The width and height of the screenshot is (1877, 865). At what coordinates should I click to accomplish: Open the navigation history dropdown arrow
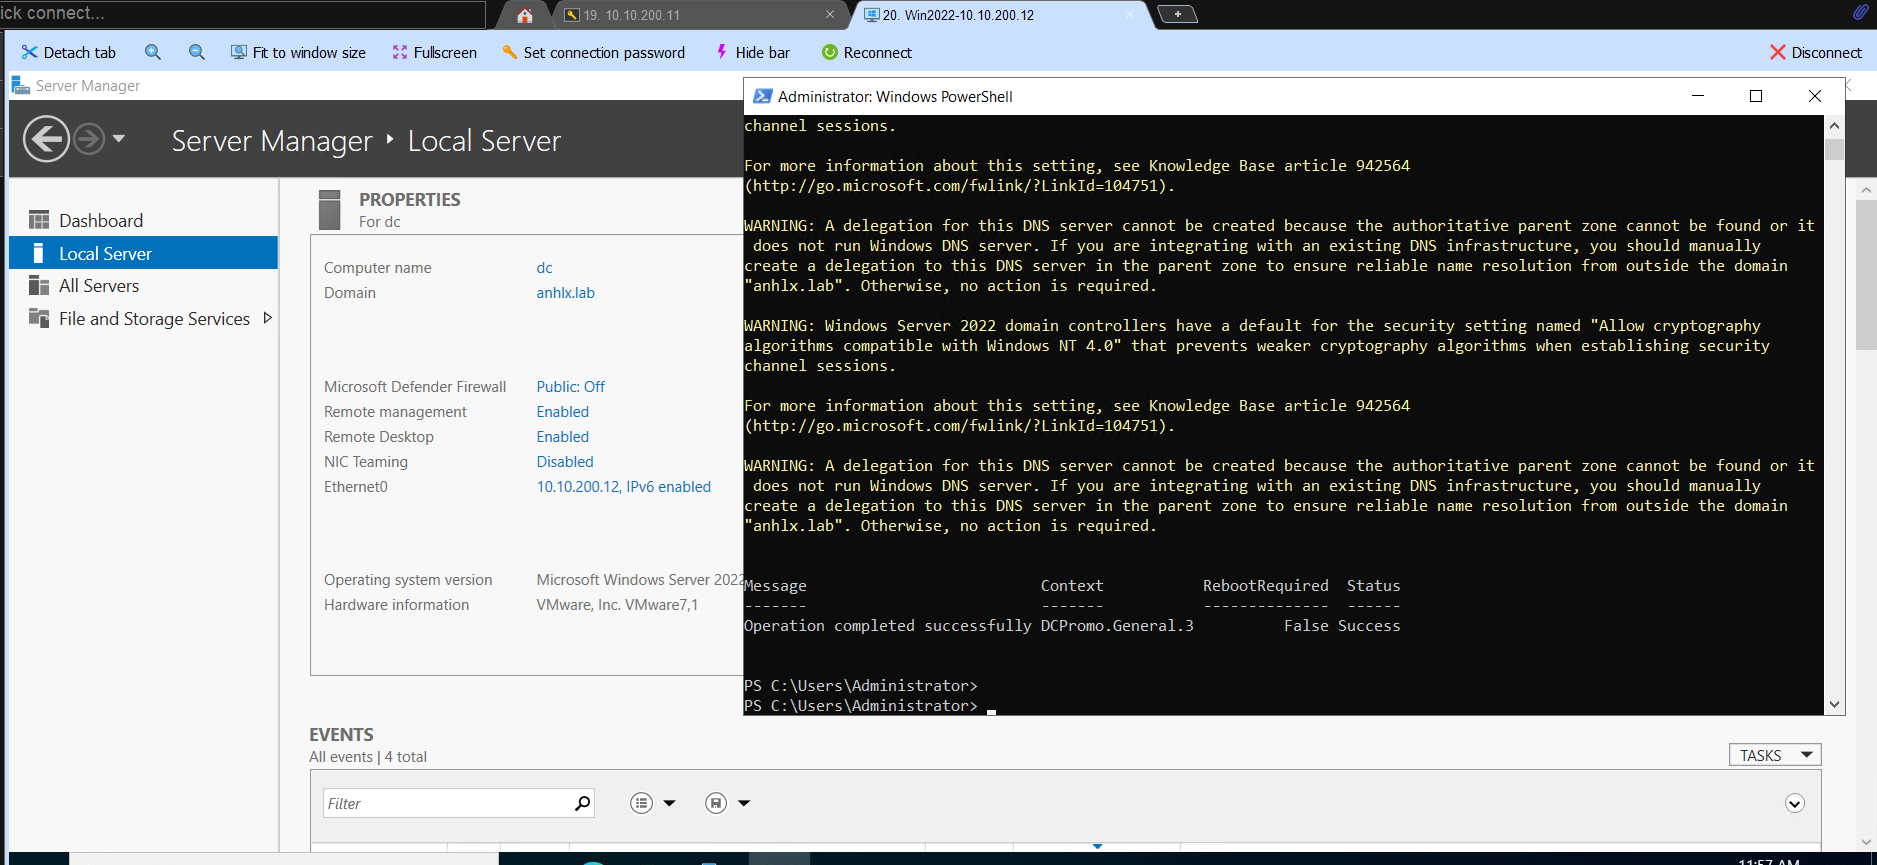[119, 138]
